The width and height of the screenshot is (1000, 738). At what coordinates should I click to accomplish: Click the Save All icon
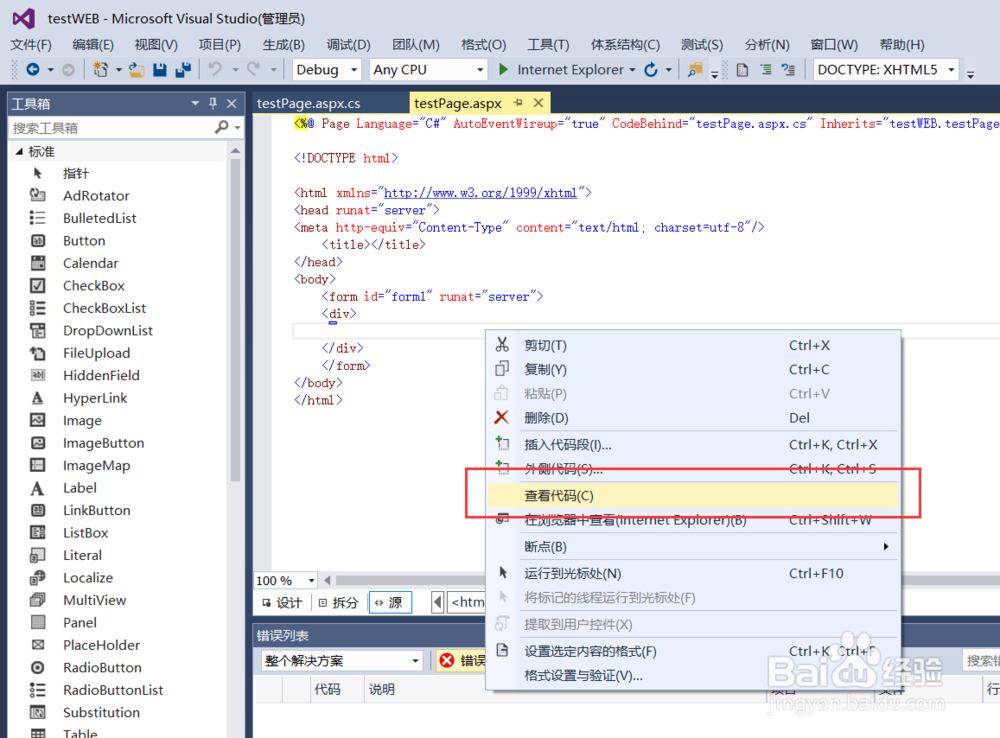(x=182, y=69)
